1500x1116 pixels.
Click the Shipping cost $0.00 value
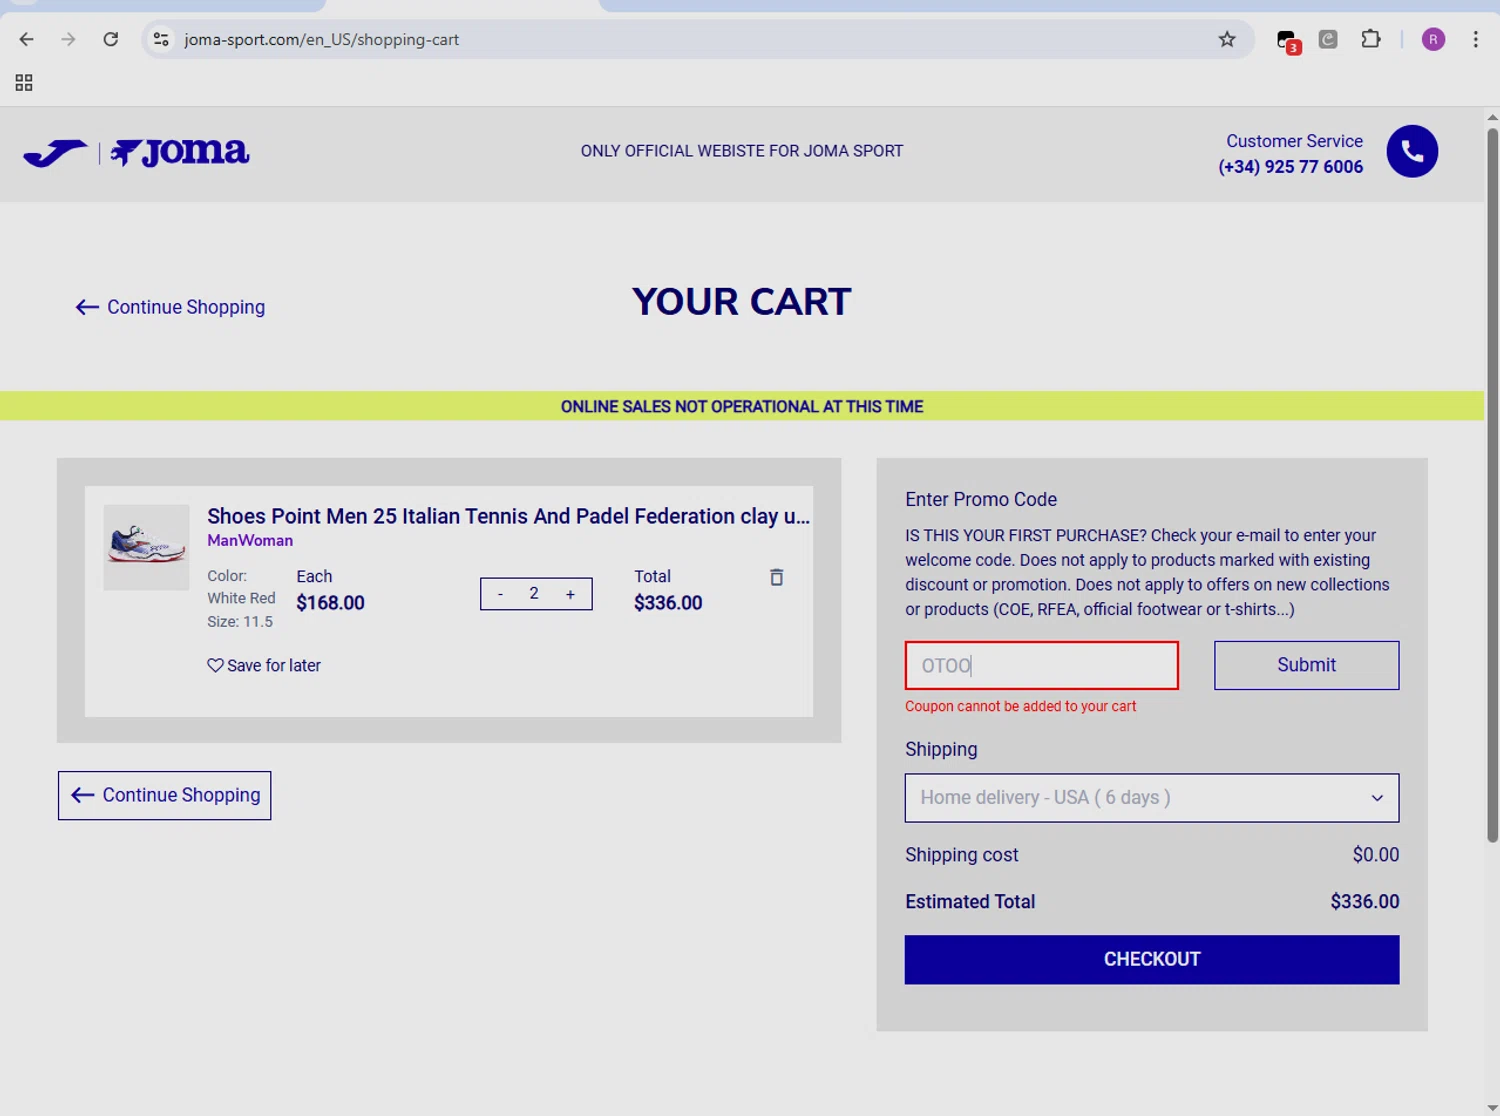coord(1375,855)
